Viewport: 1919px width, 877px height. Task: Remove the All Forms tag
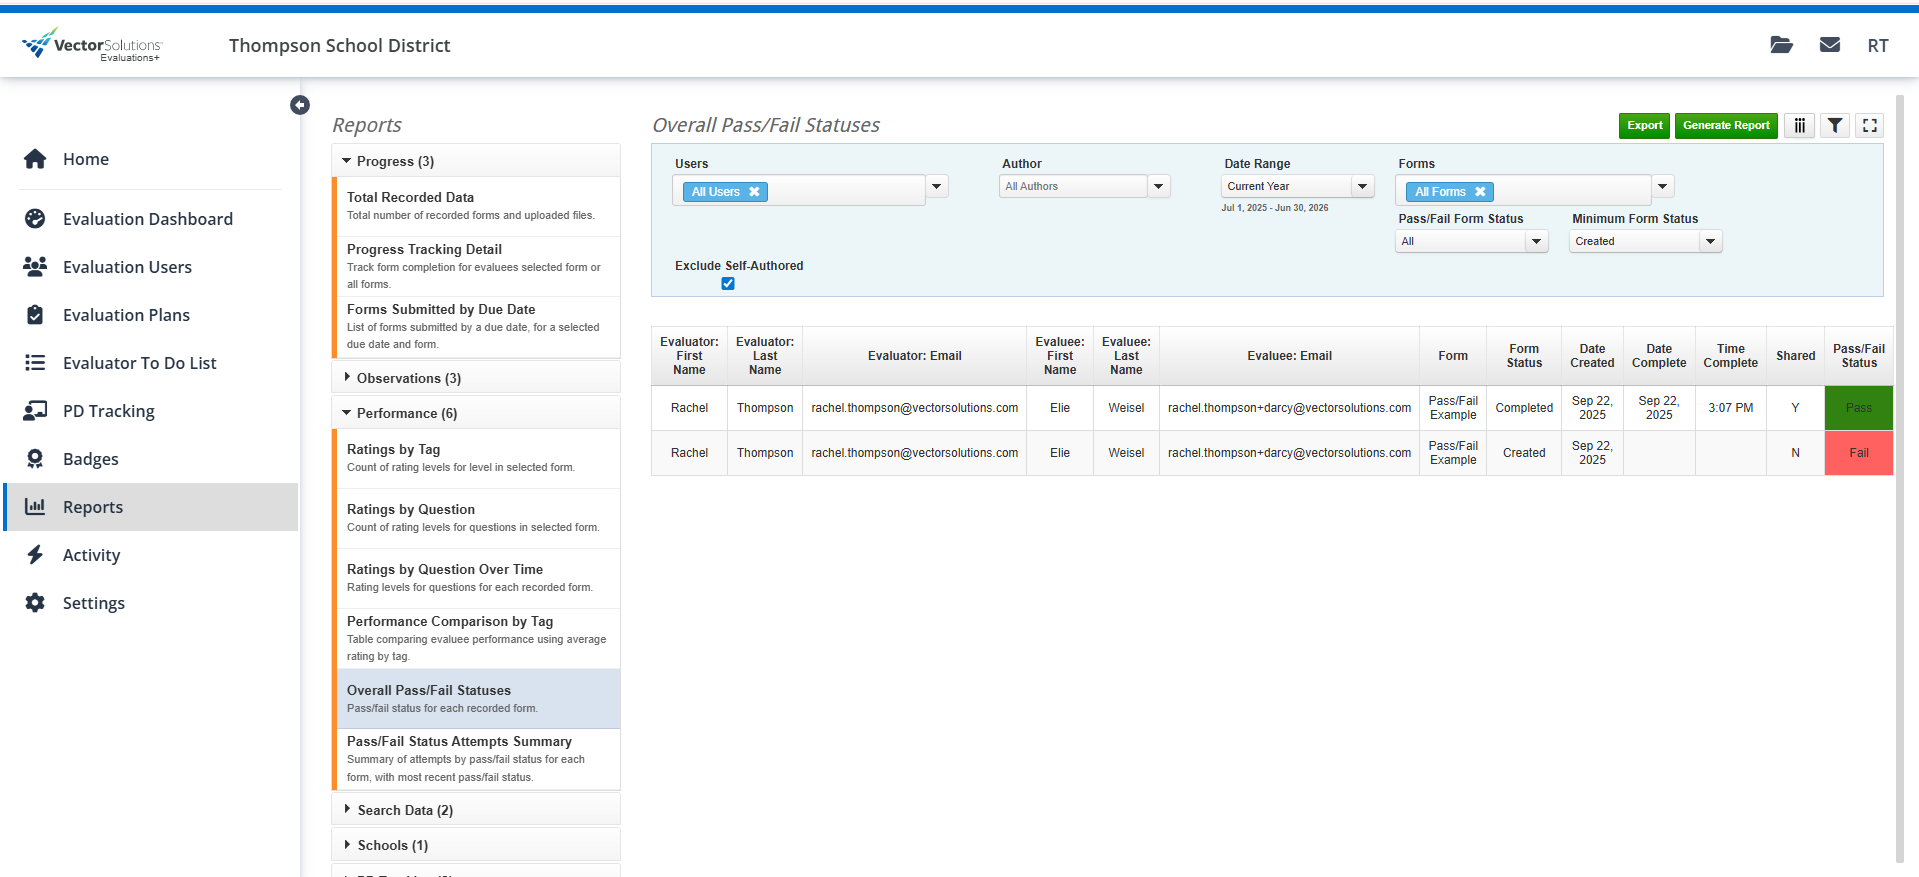click(x=1480, y=192)
